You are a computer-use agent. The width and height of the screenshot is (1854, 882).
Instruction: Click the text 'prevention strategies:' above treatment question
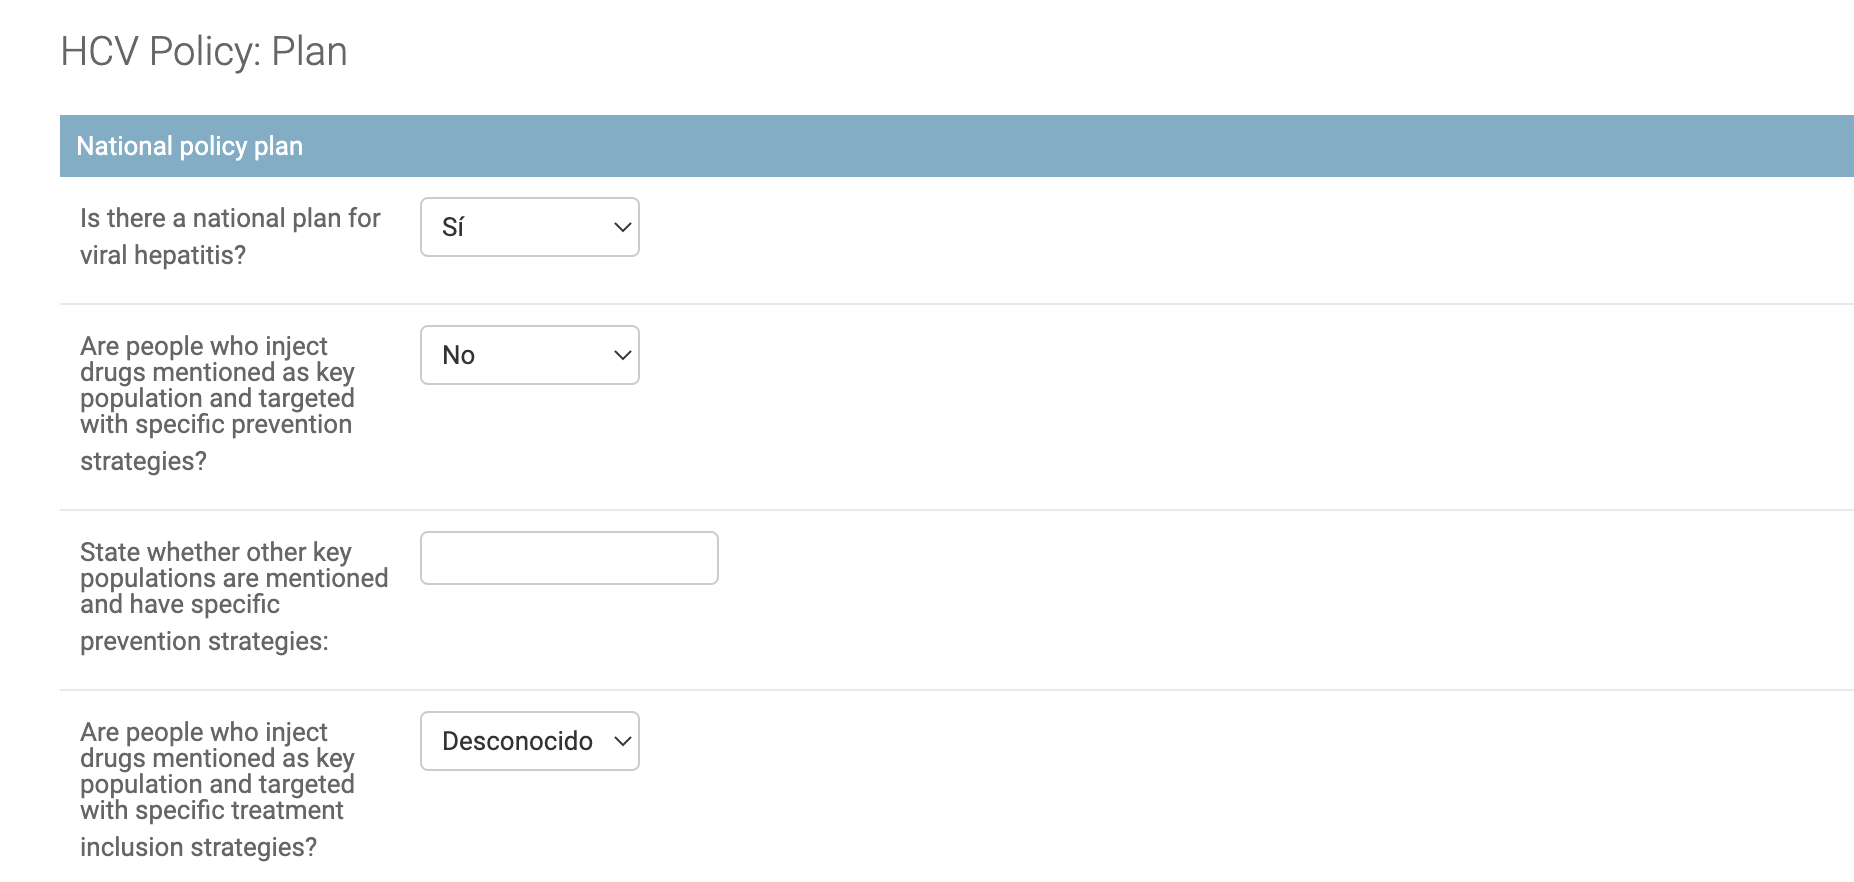coord(204,641)
